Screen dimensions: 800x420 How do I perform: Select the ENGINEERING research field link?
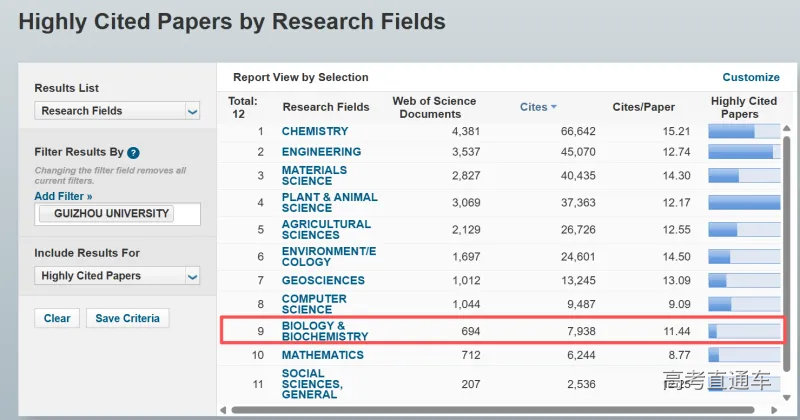pyautogui.click(x=321, y=152)
